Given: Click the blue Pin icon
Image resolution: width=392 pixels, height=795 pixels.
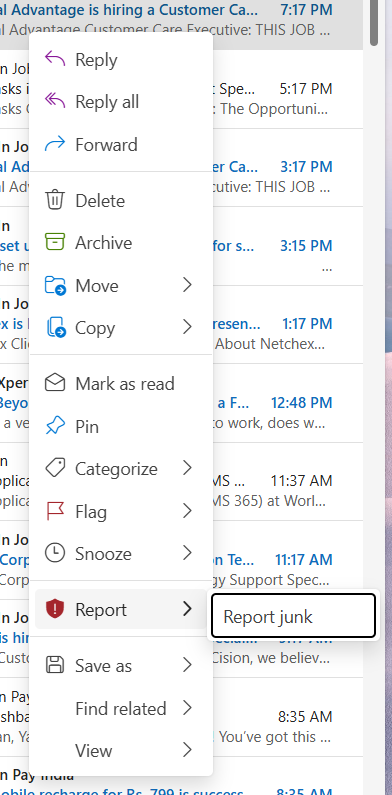Looking at the screenshot, I should 55,426.
